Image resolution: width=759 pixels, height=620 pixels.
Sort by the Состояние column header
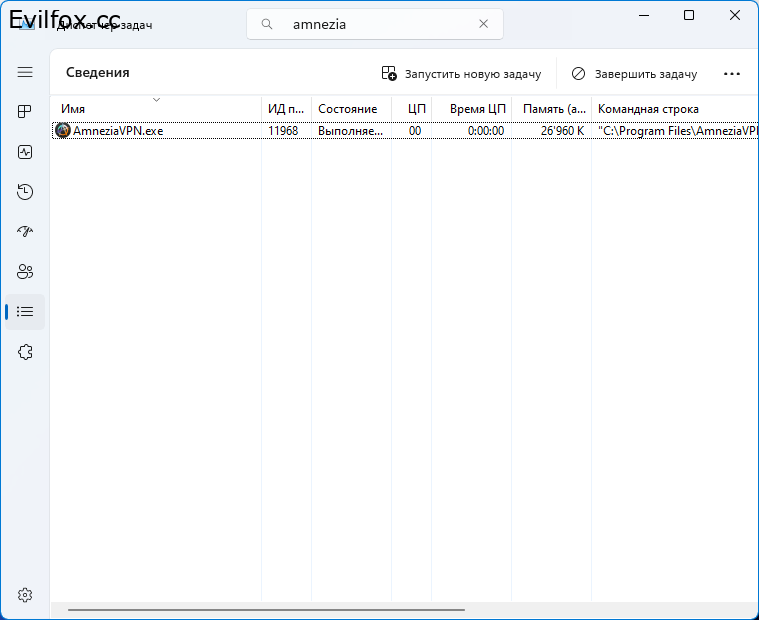click(x=347, y=109)
